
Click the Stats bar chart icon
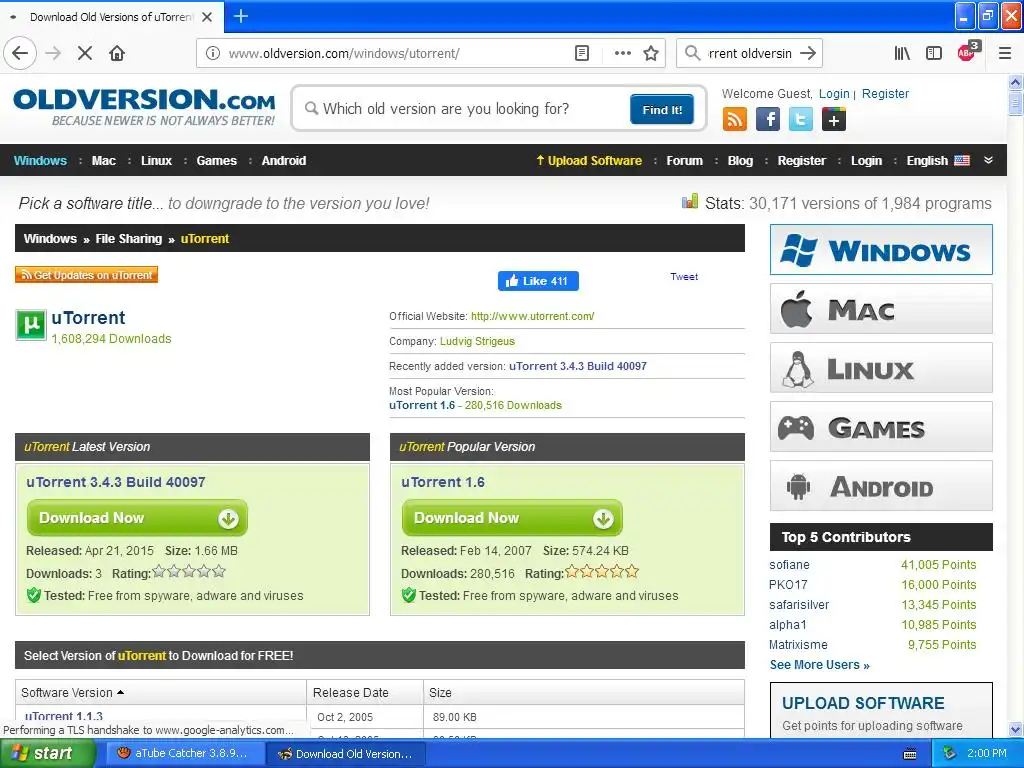(690, 201)
